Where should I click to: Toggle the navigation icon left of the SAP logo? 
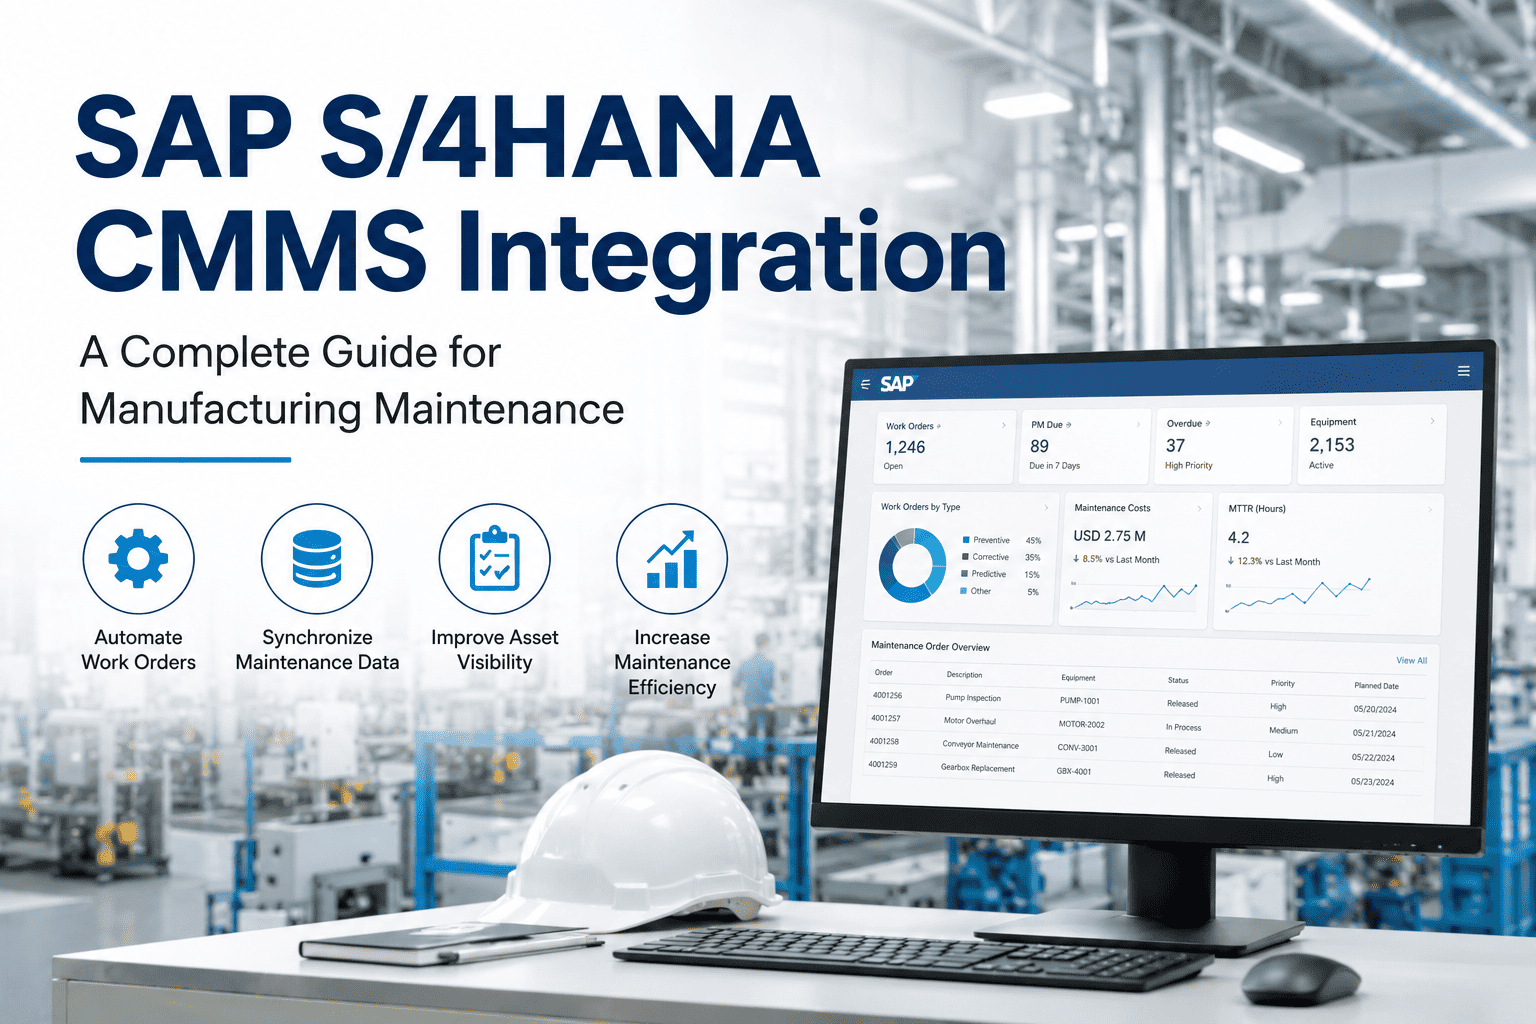[x=865, y=384]
